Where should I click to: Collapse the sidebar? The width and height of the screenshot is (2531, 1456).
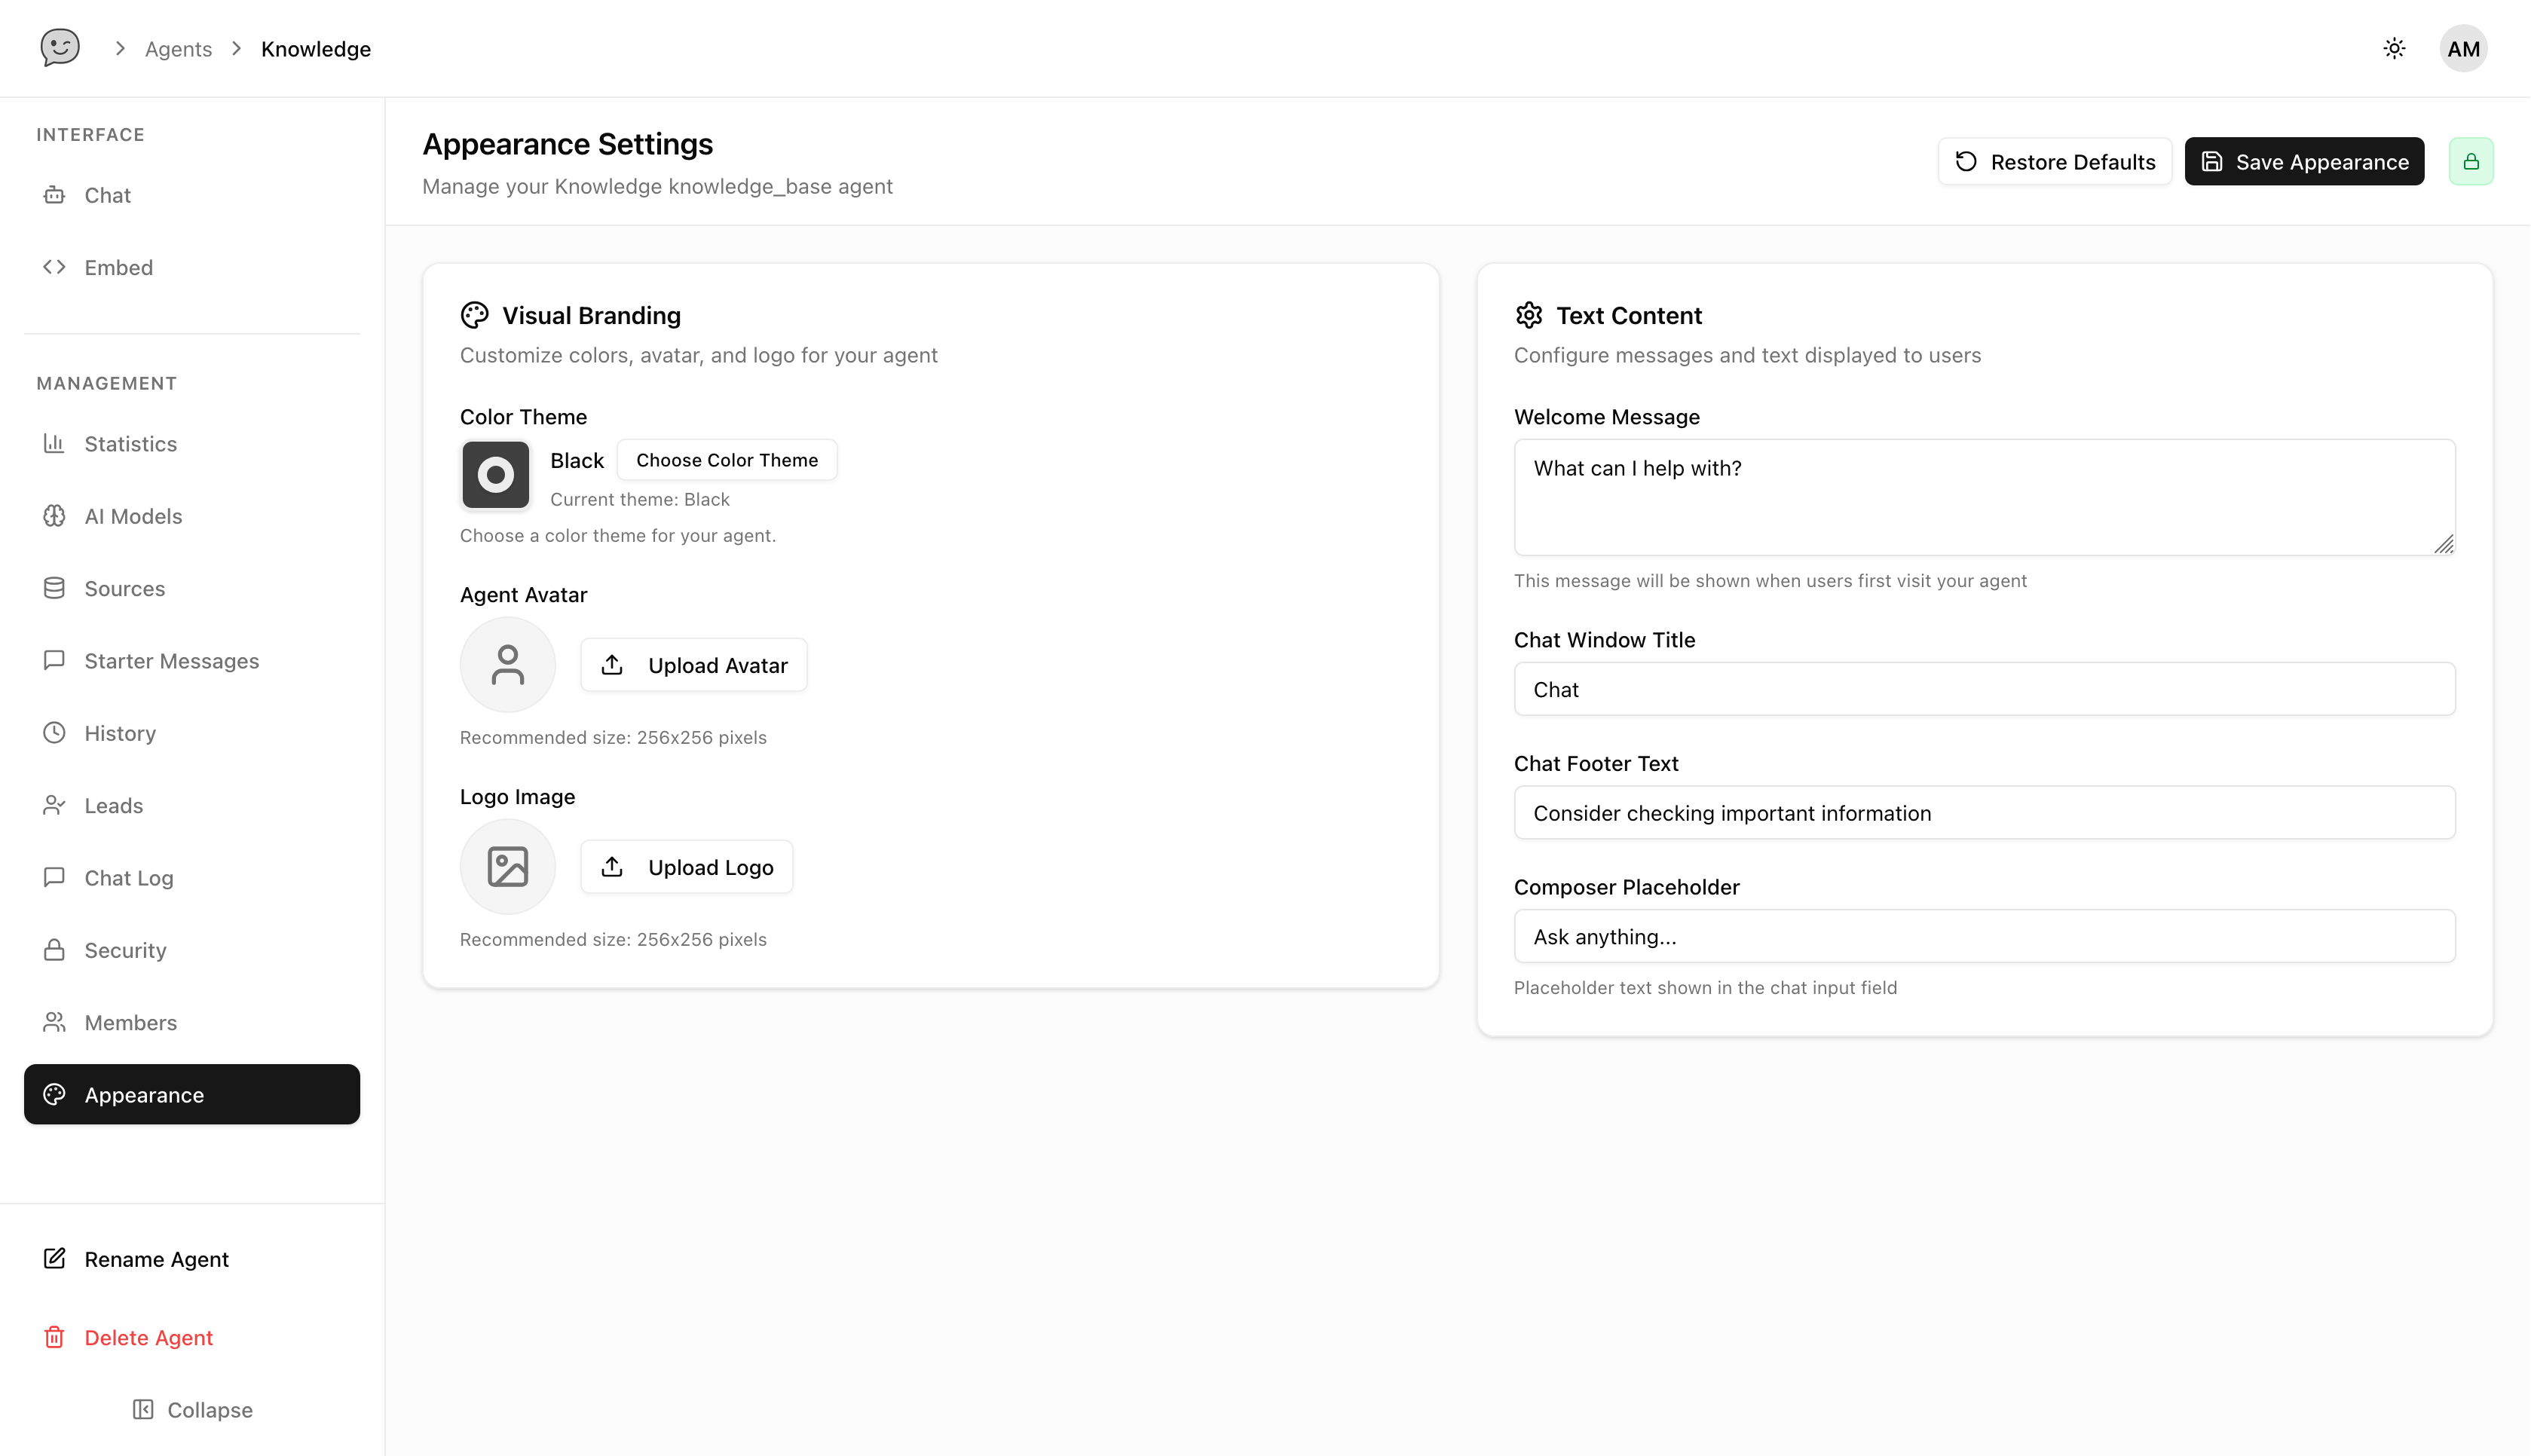coord(192,1409)
